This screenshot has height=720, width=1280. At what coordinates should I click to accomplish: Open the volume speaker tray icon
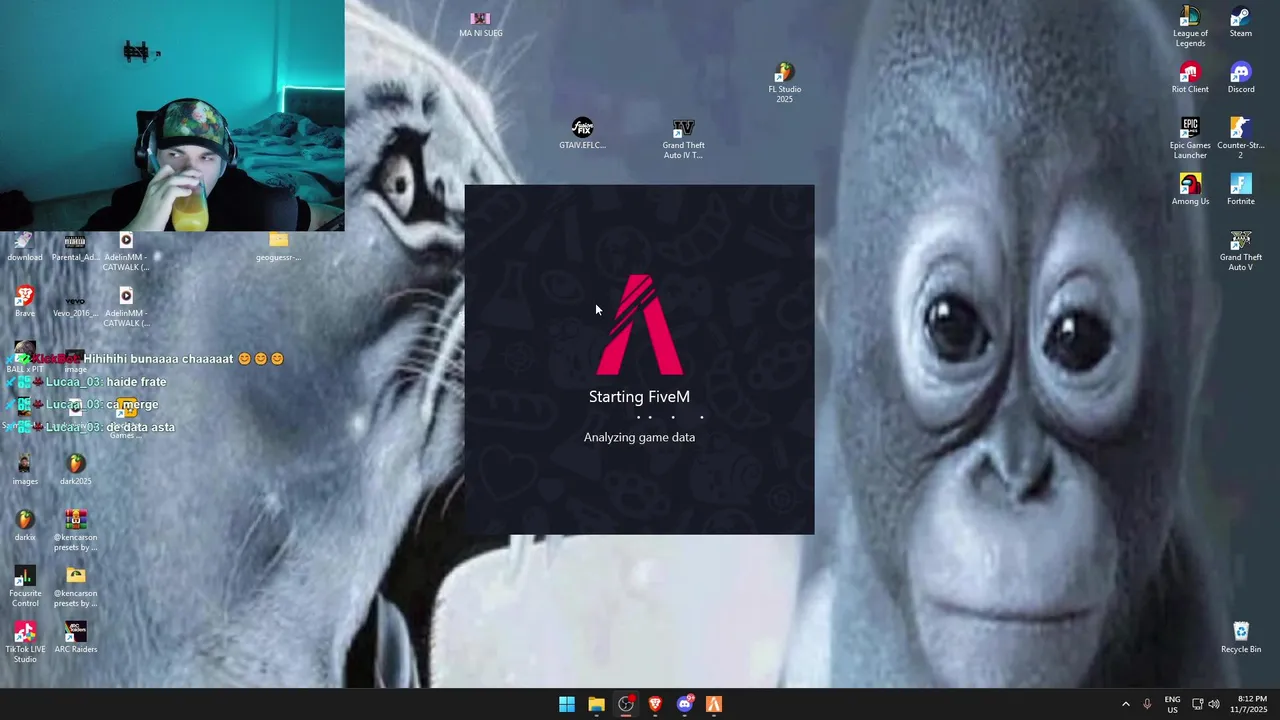point(1214,704)
